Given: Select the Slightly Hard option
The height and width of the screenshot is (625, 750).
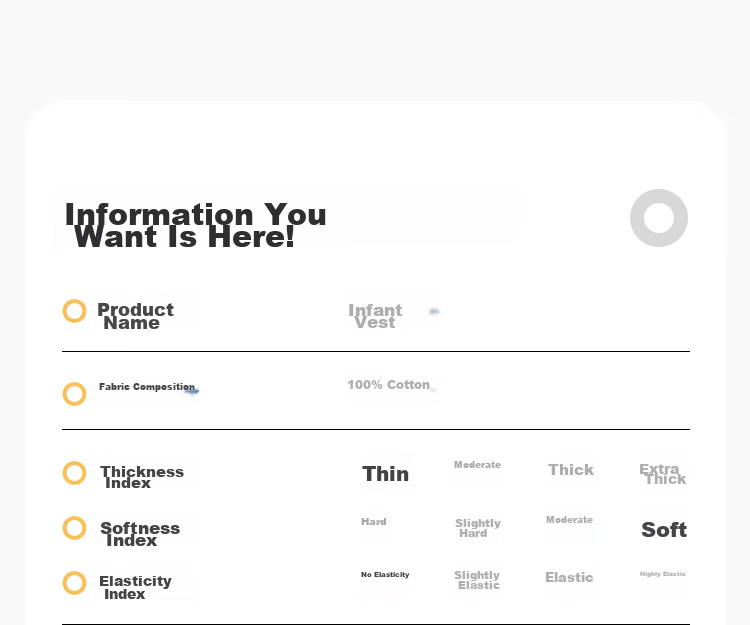Looking at the screenshot, I should pos(477,528).
